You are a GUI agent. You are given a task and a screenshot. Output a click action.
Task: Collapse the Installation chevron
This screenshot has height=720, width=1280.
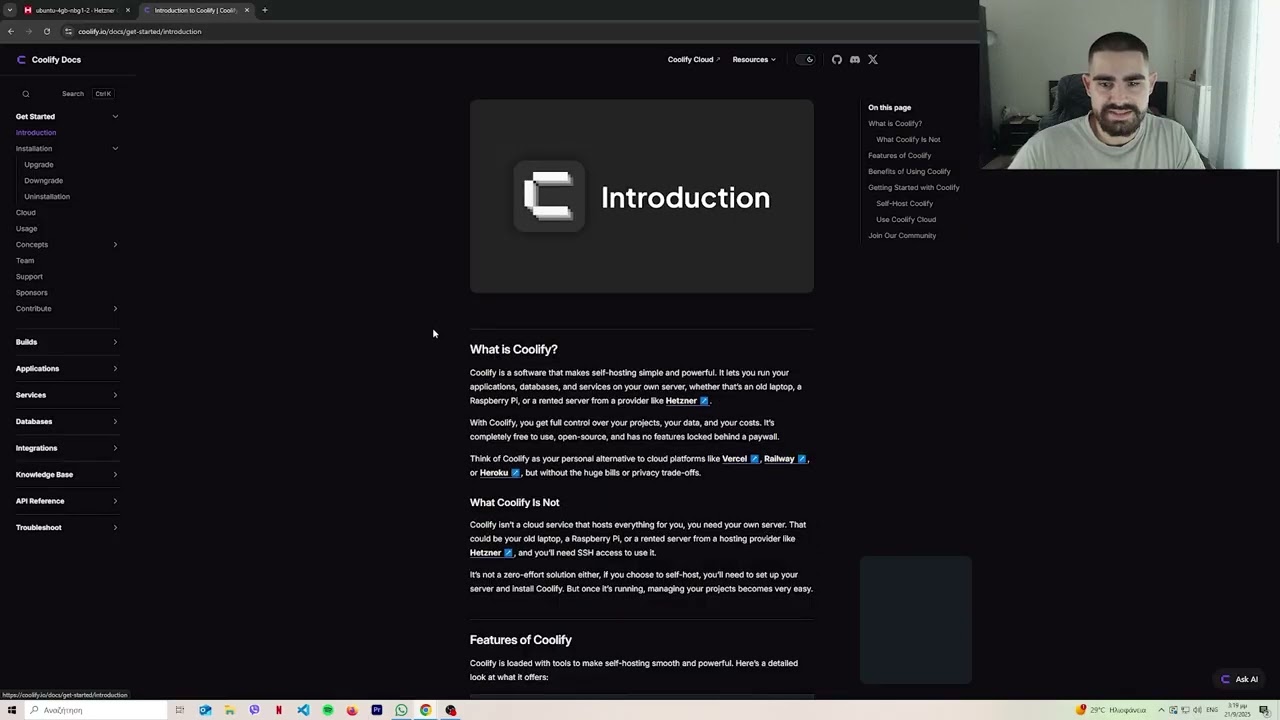(x=115, y=149)
